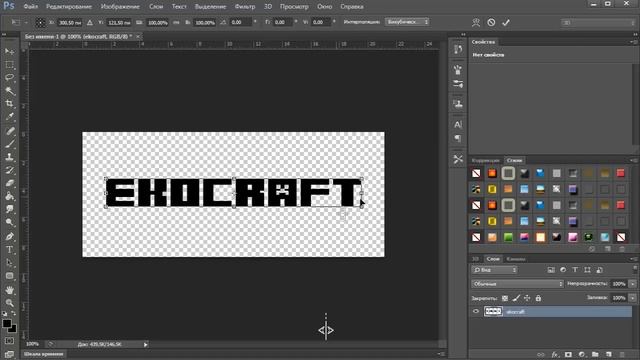Open the Tool Presets panel icon
Viewport: 640px width, 360px height.
coord(458,159)
